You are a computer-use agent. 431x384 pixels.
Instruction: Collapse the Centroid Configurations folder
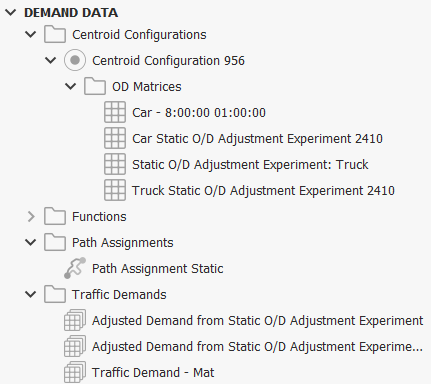[x=31, y=34]
